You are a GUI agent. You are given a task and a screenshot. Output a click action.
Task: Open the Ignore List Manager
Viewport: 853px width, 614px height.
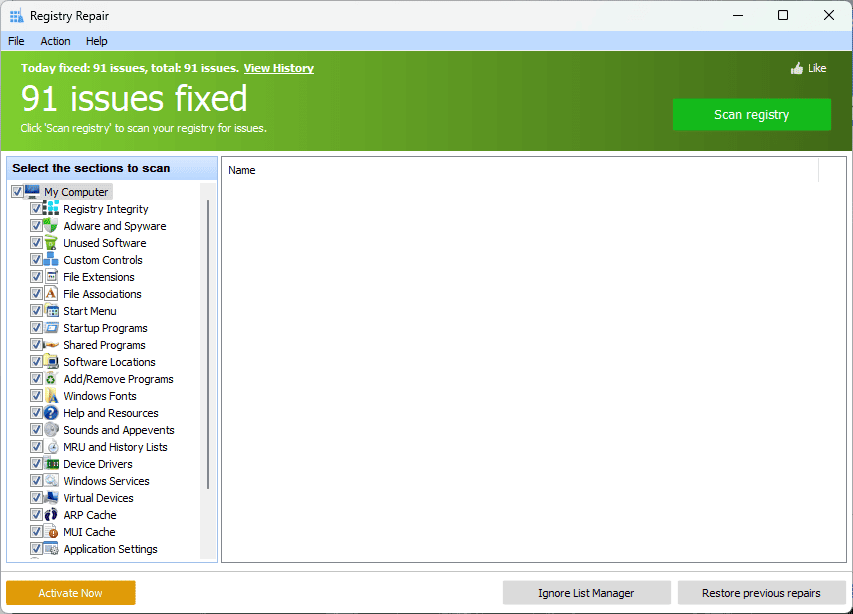[586, 593]
